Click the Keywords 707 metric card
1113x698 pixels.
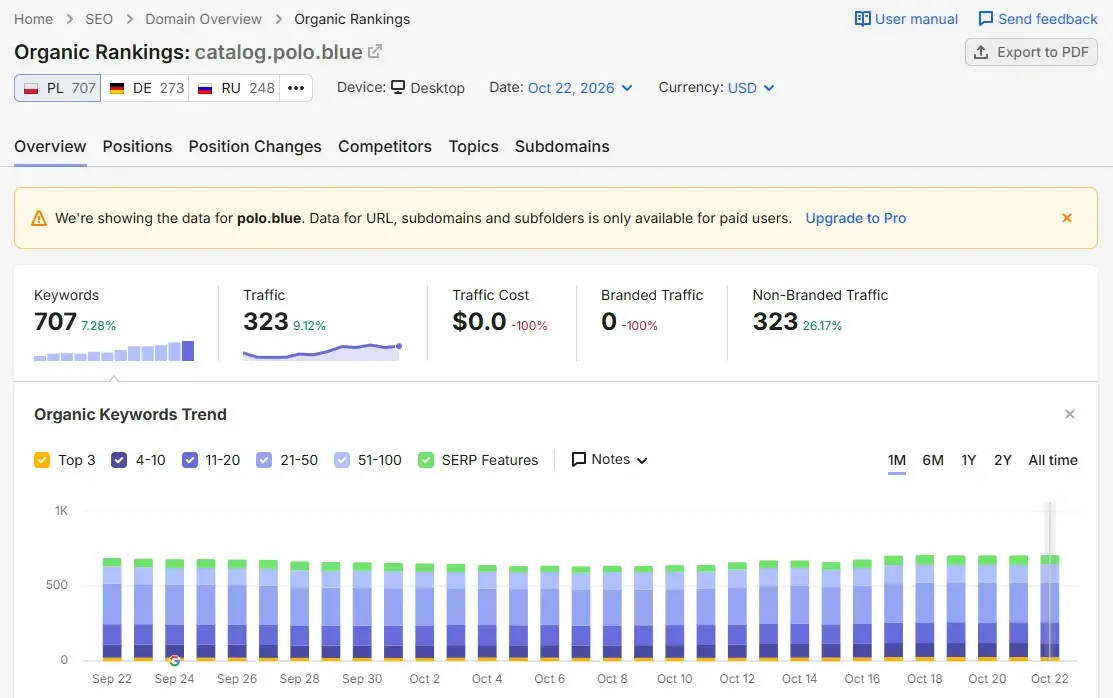[x=116, y=324]
